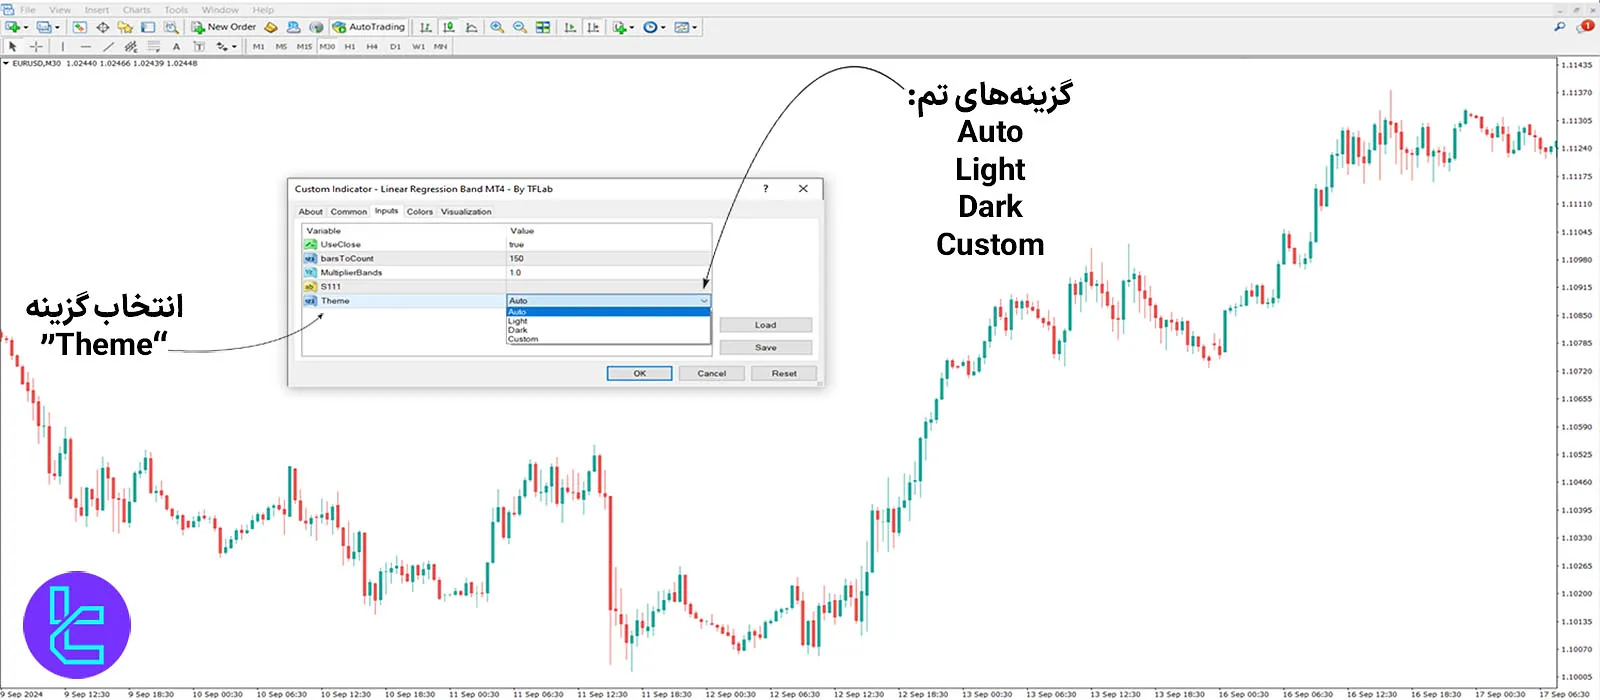Choose Dark from the Theme list
Image resolution: width=1600 pixels, height=700 pixels.
(518, 330)
